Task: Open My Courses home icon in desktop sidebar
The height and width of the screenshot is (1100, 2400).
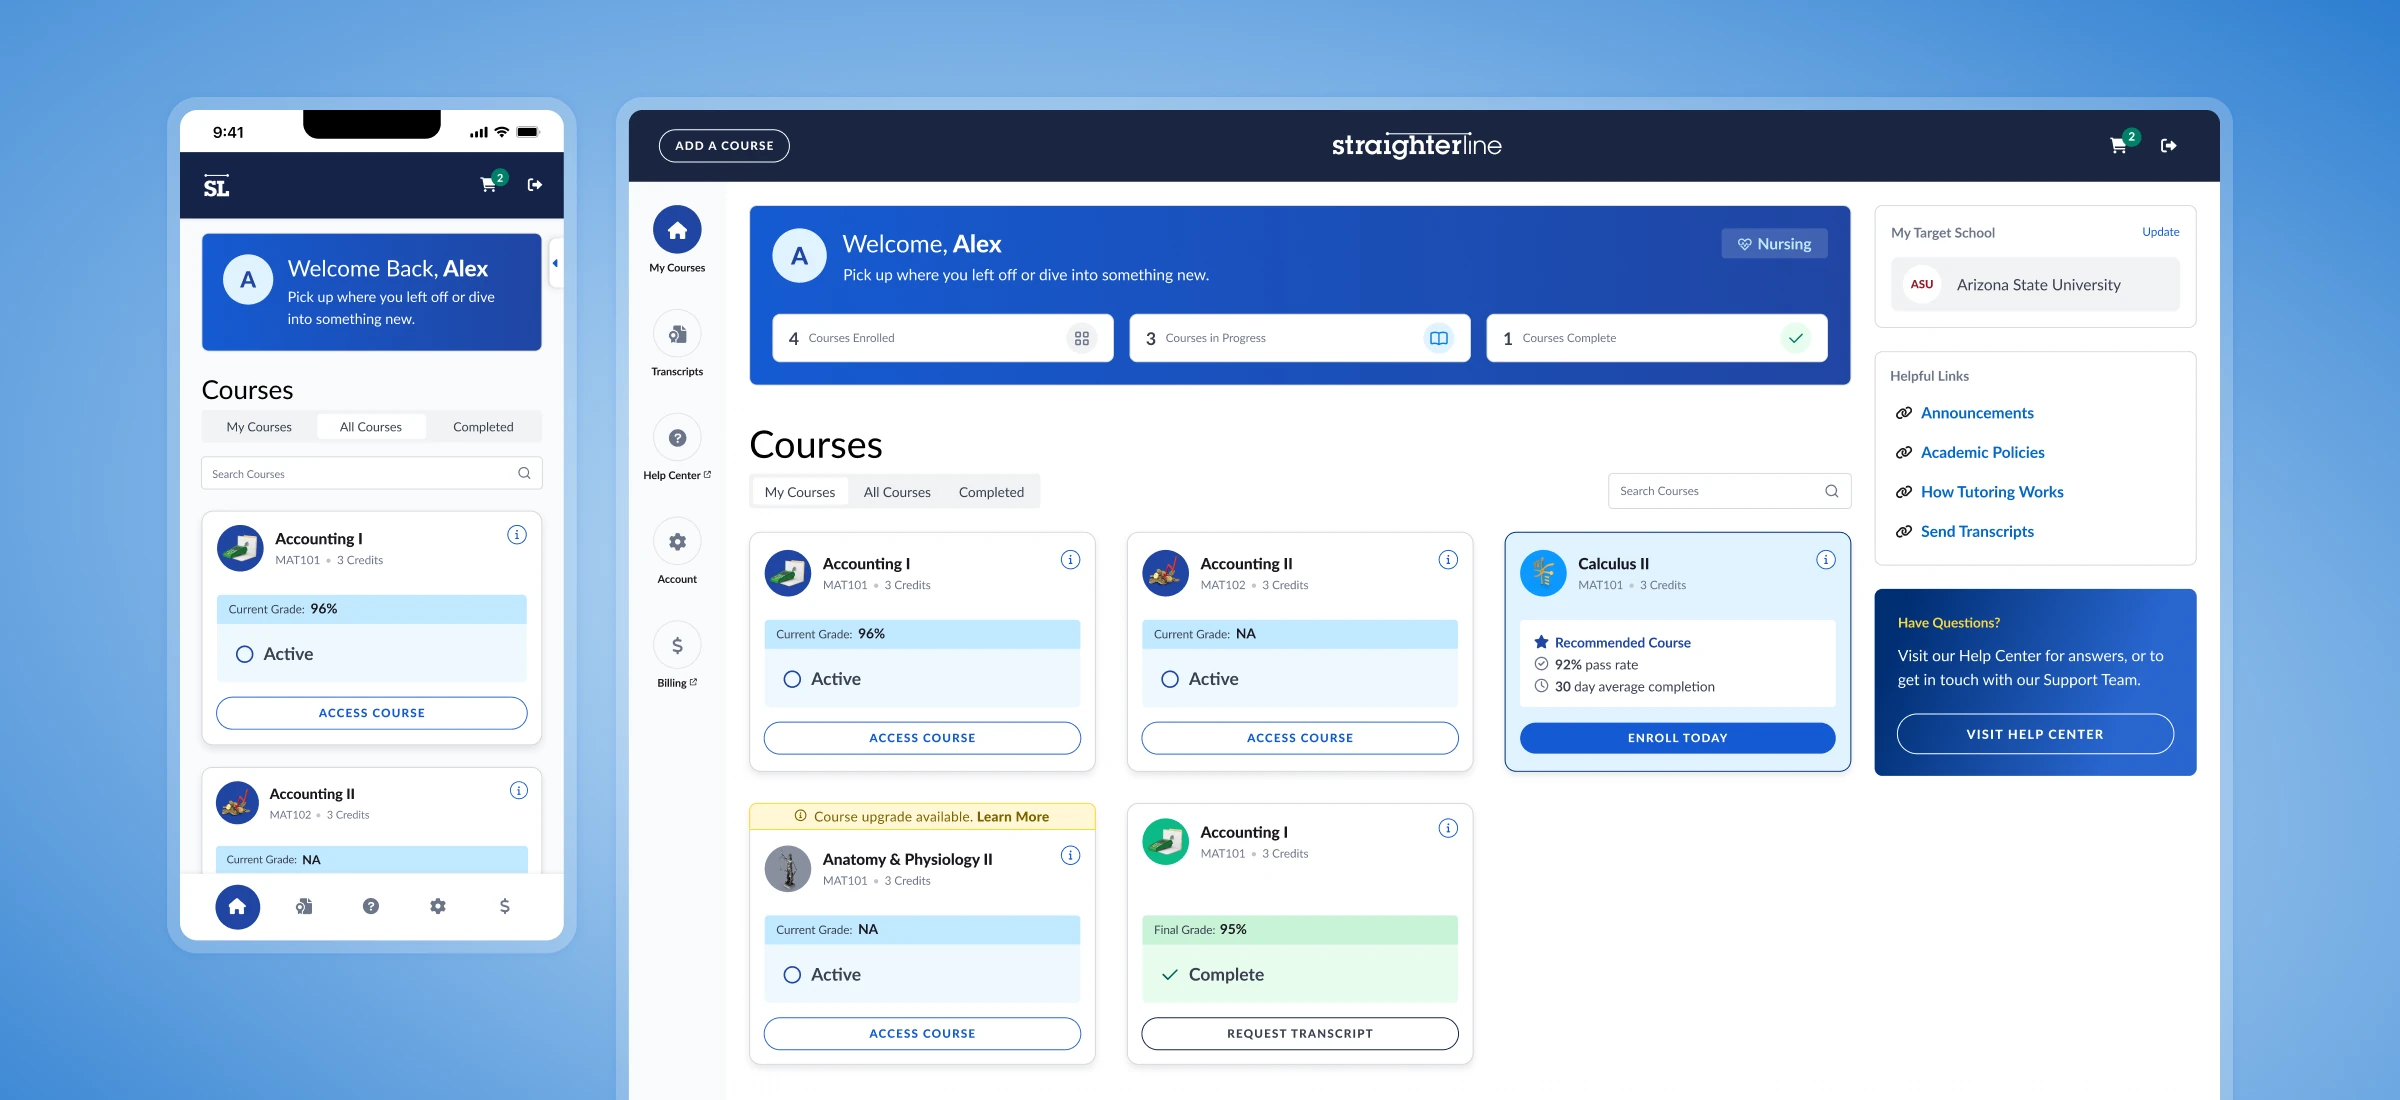Action: [x=677, y=231]
